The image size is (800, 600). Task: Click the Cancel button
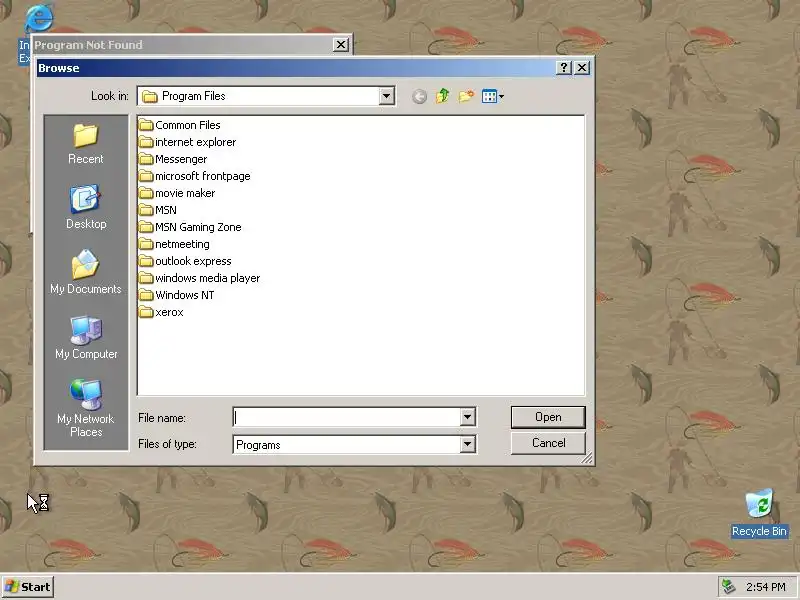(x=548, y=443)
